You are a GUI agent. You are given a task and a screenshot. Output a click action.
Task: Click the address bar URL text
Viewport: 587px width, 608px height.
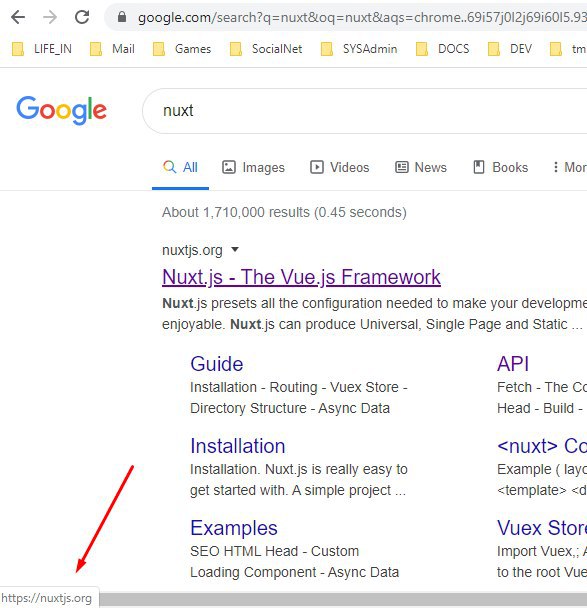362,17
